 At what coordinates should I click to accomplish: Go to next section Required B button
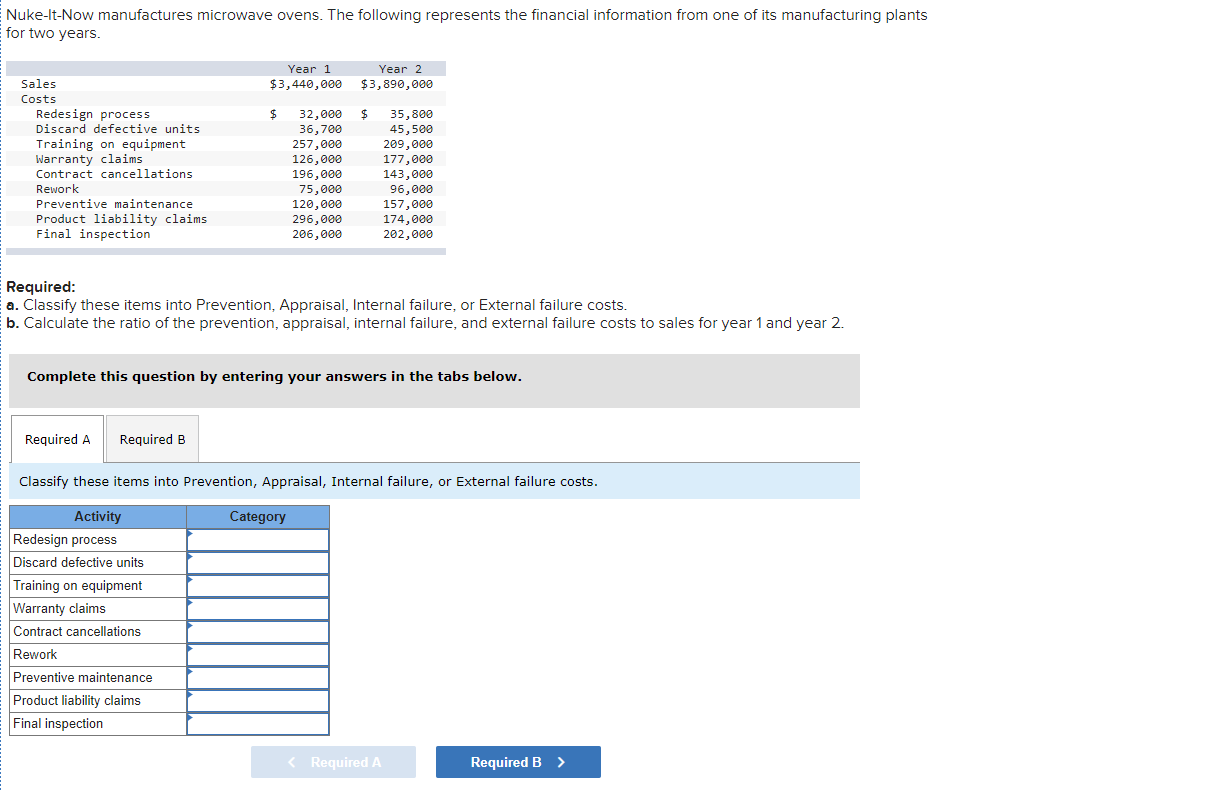(518, 762)
